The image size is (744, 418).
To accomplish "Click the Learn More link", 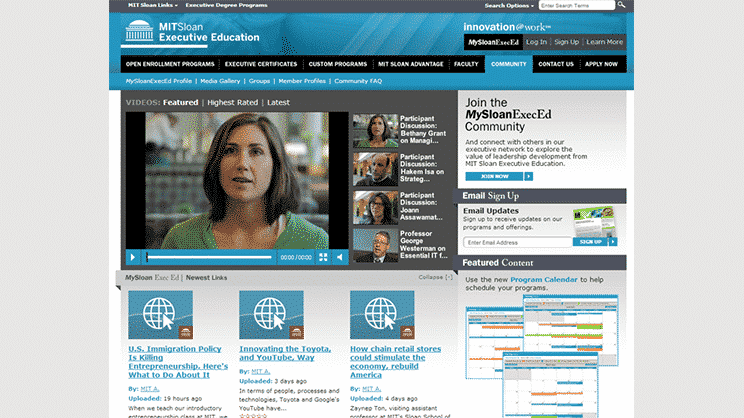I will (604, 42).
